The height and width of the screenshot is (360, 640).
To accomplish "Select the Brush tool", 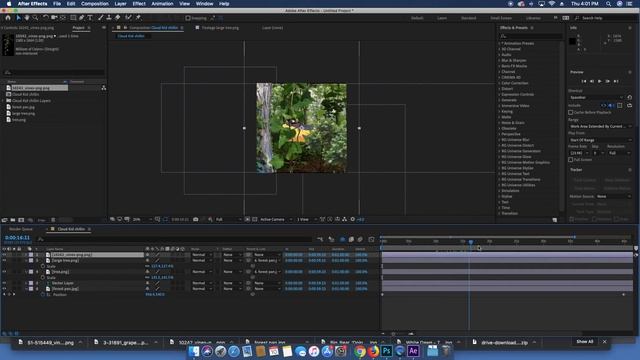I will click(100, 18).
